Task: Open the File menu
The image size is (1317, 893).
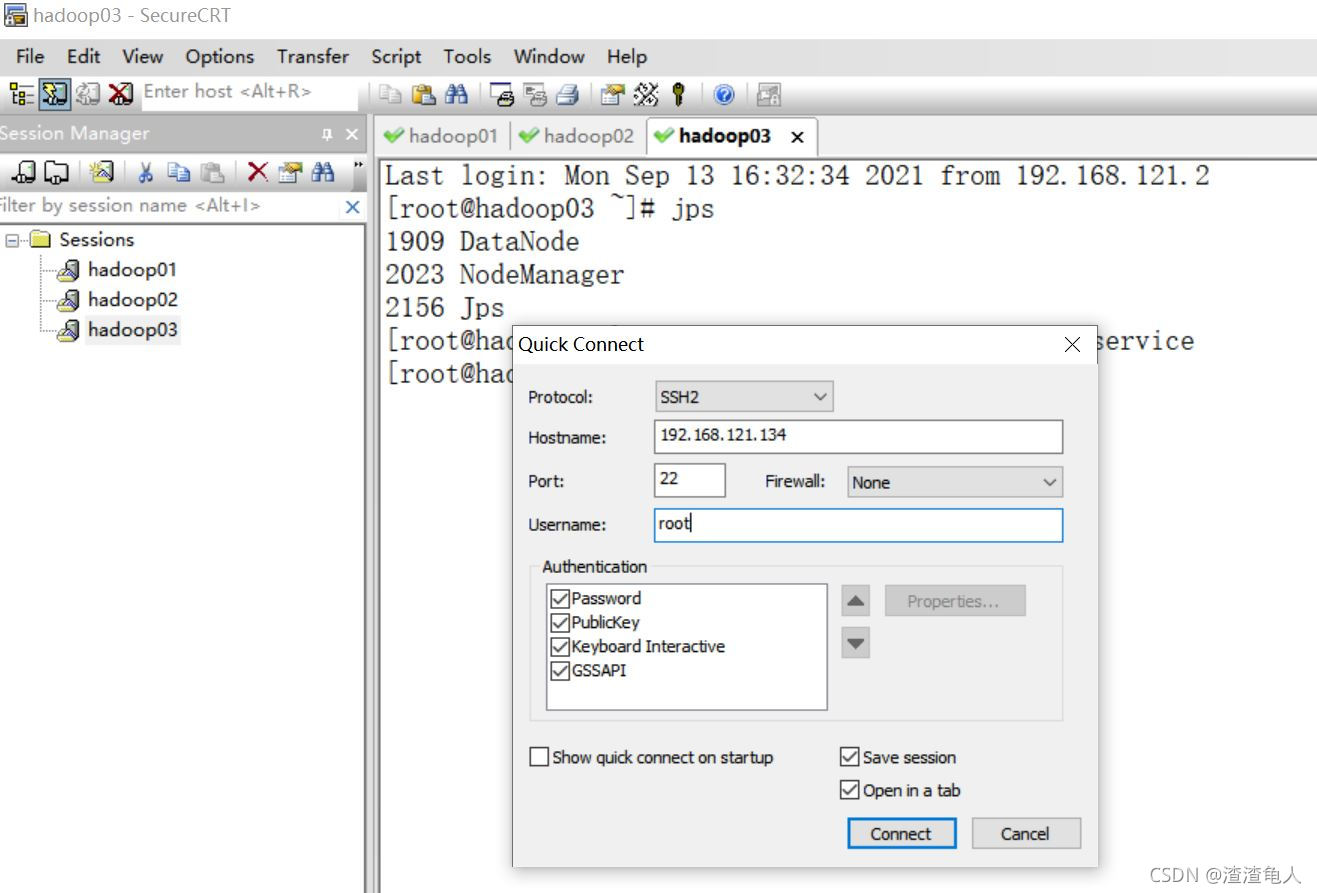Action: 30,57
